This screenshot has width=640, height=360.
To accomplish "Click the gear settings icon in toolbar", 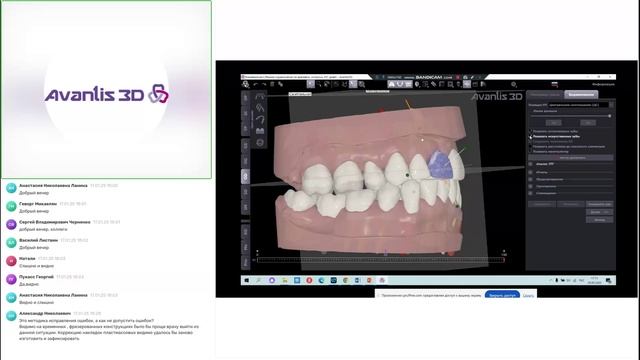I will coord(514,84).
